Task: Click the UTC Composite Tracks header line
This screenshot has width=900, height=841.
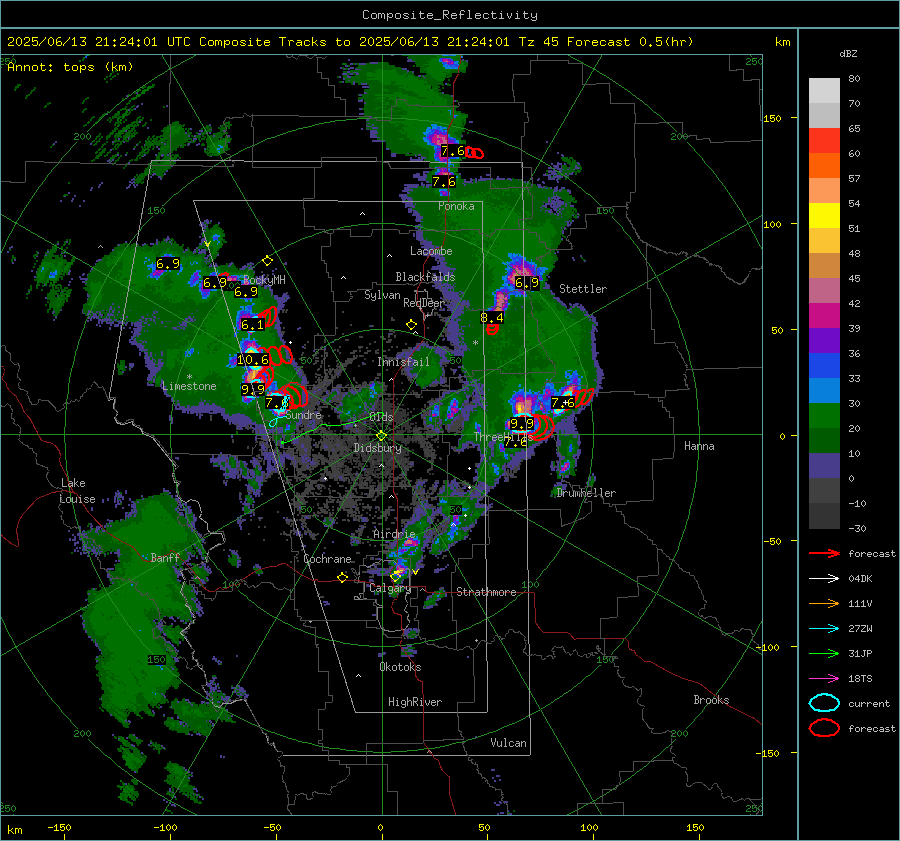Action: pyautogui.click(x=350, y=42)
